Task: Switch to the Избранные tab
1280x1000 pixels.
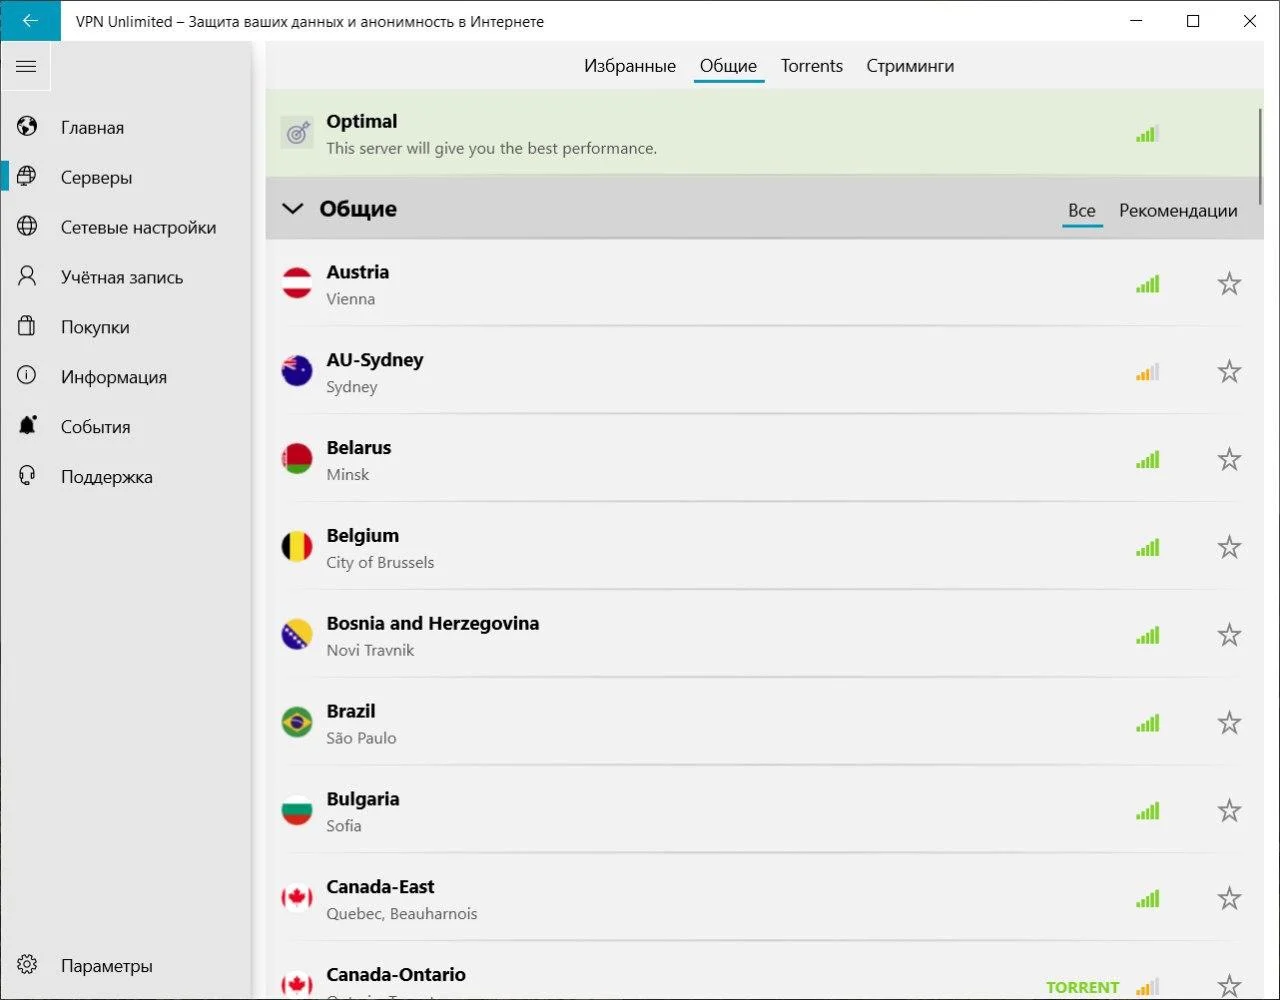Action: (x=630, y=66)
